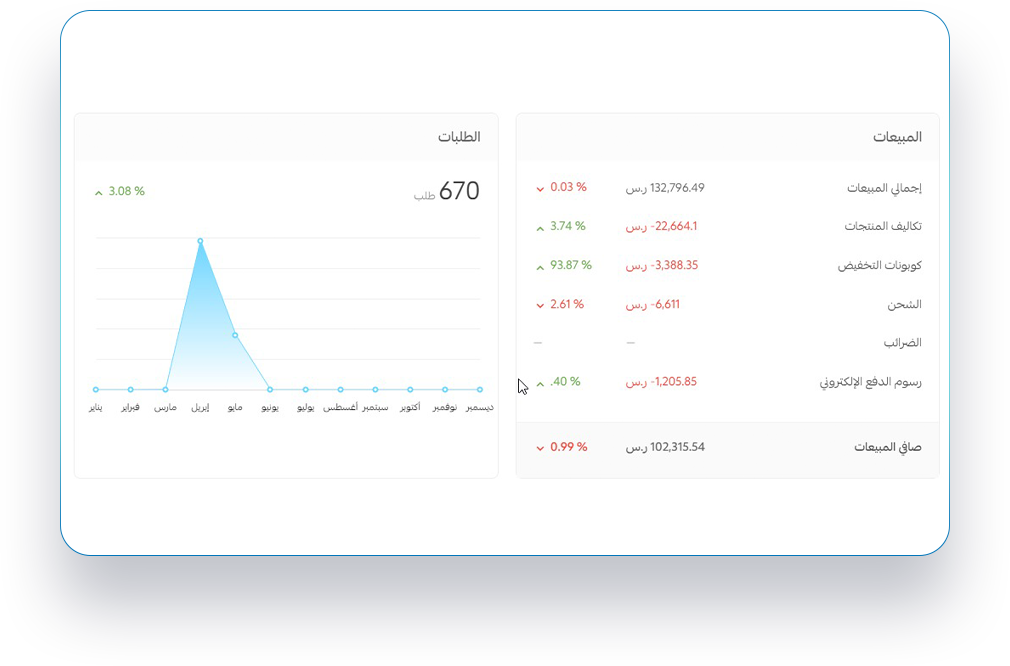Click the red down arrow beside 0.99 %
Viewport: 1010px width, 666px height.
point(540,448)
